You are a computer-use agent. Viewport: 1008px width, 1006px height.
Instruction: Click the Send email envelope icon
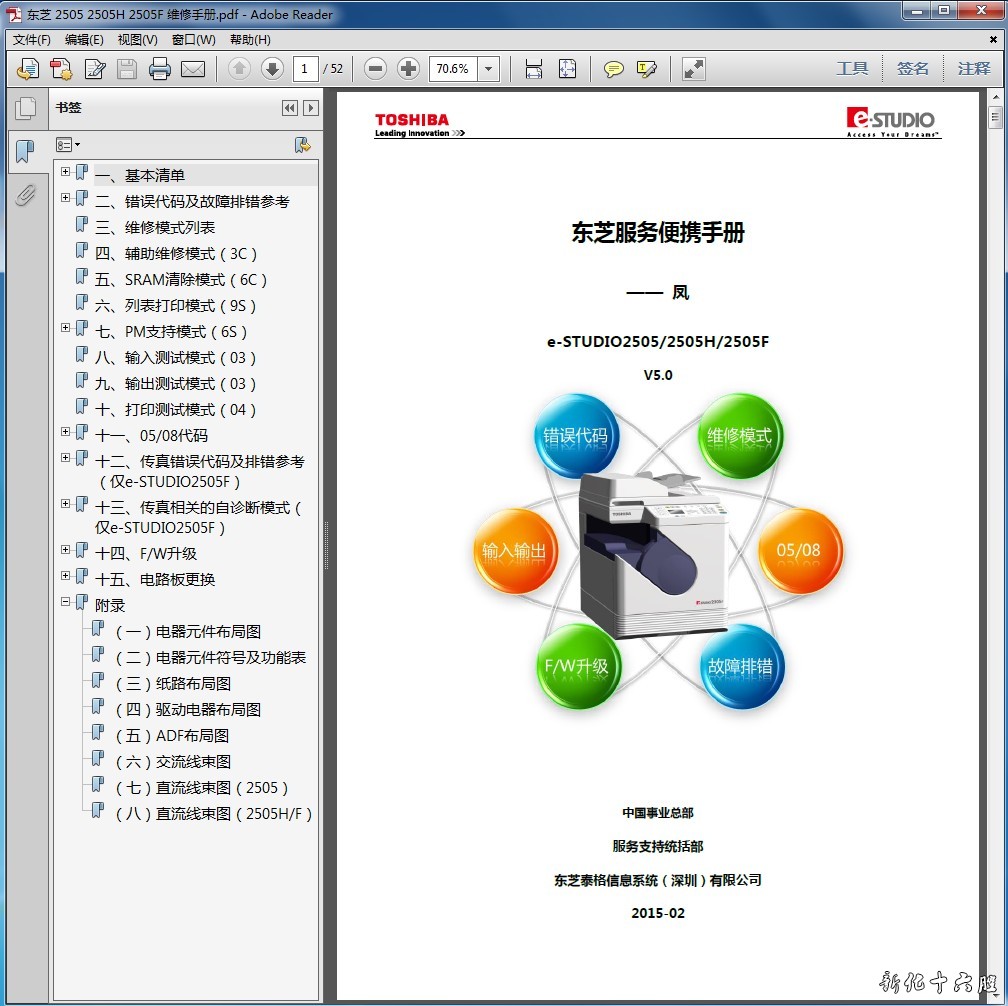click(193, 69)
